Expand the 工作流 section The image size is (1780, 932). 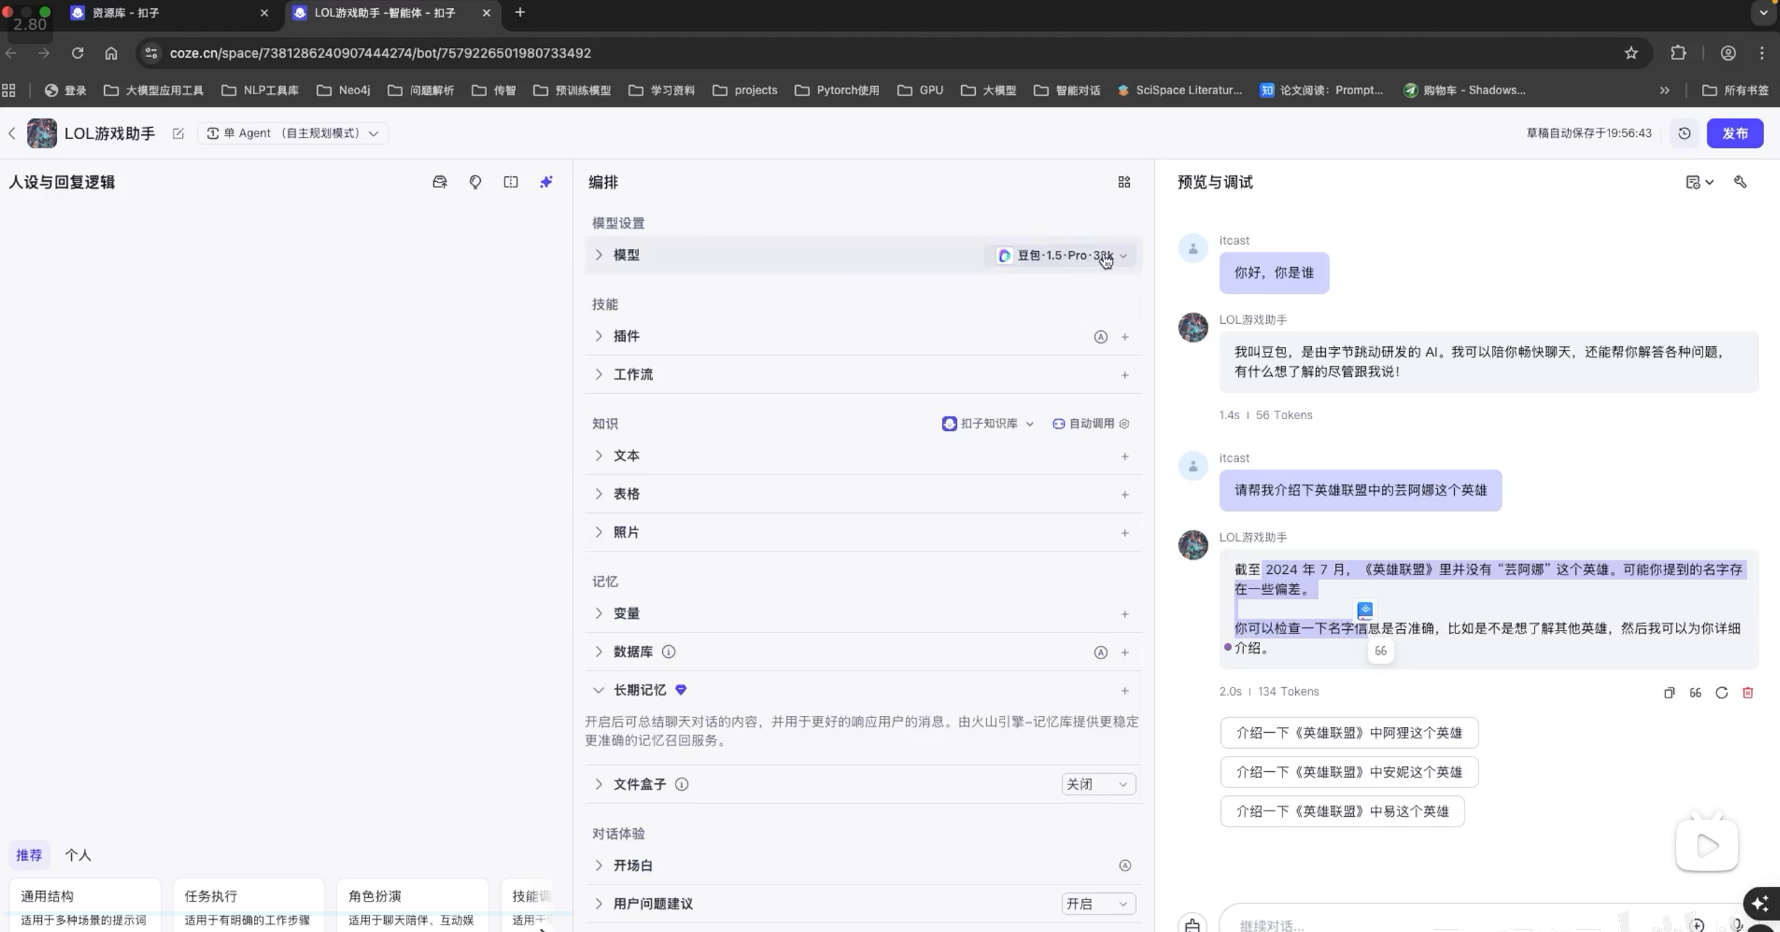[599, 375]
